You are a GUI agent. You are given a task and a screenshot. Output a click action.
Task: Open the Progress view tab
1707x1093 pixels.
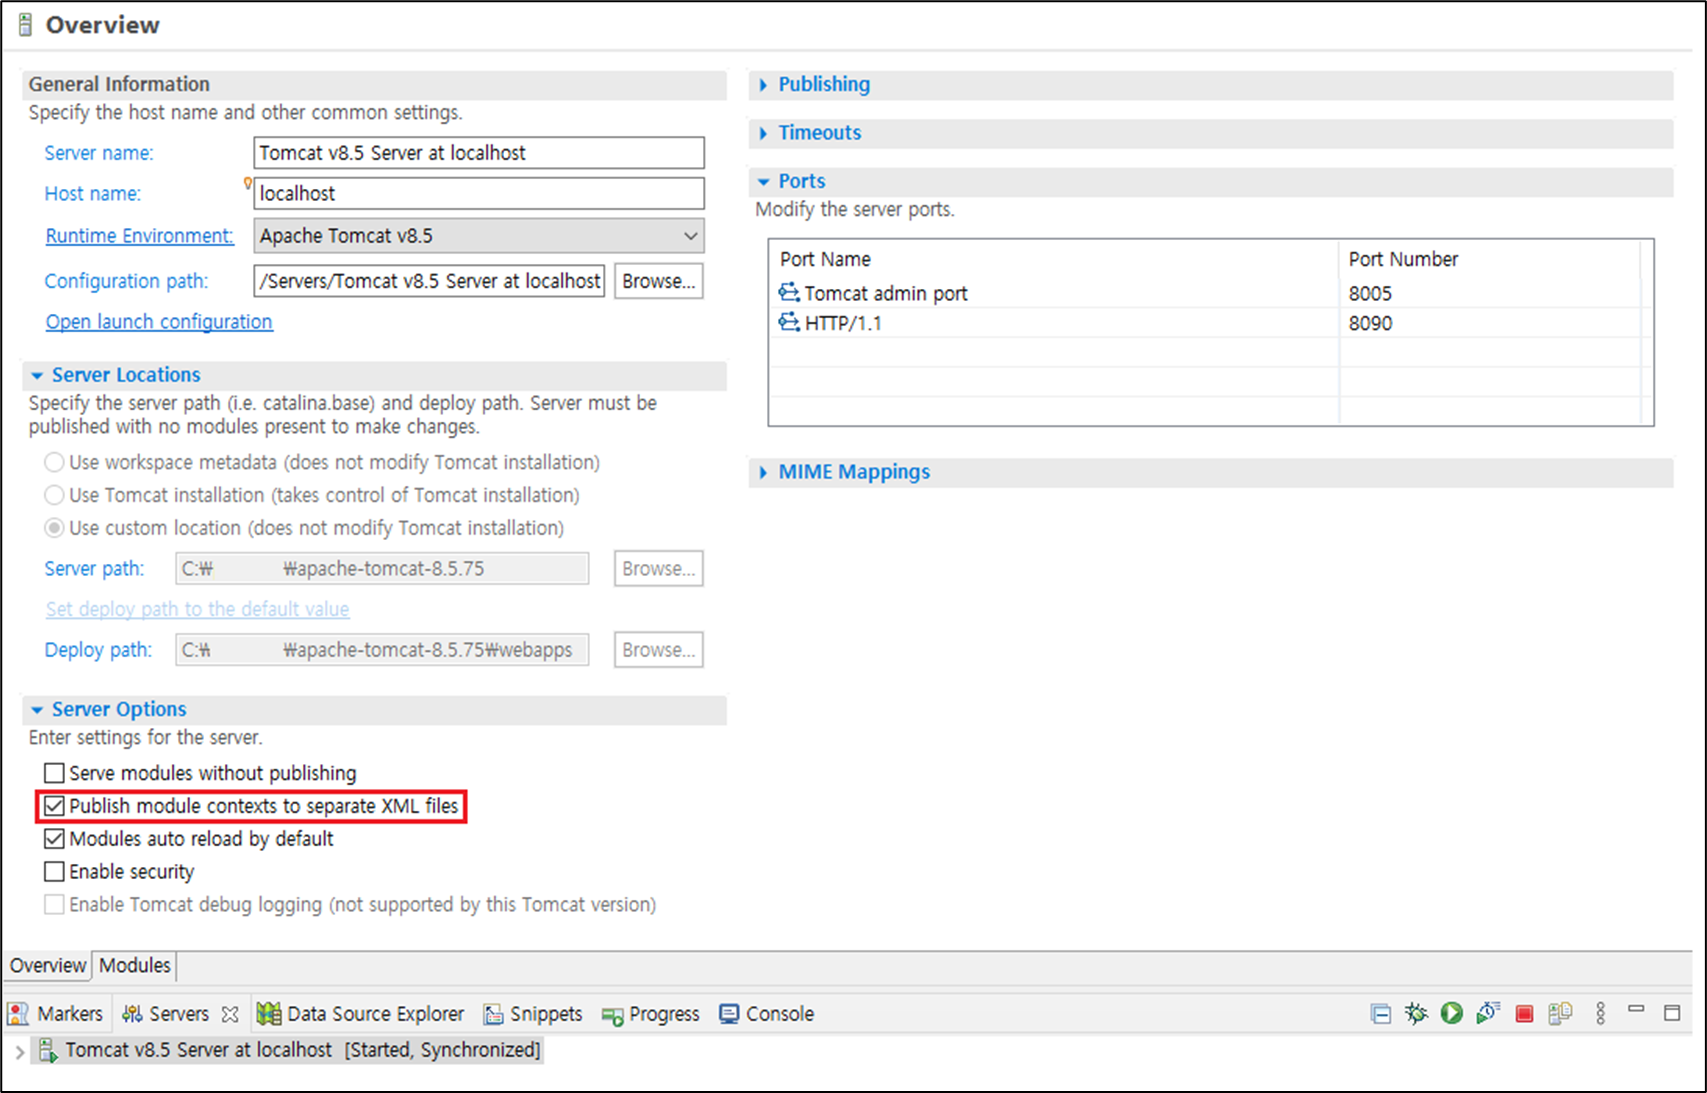(x=651, y=1014)
